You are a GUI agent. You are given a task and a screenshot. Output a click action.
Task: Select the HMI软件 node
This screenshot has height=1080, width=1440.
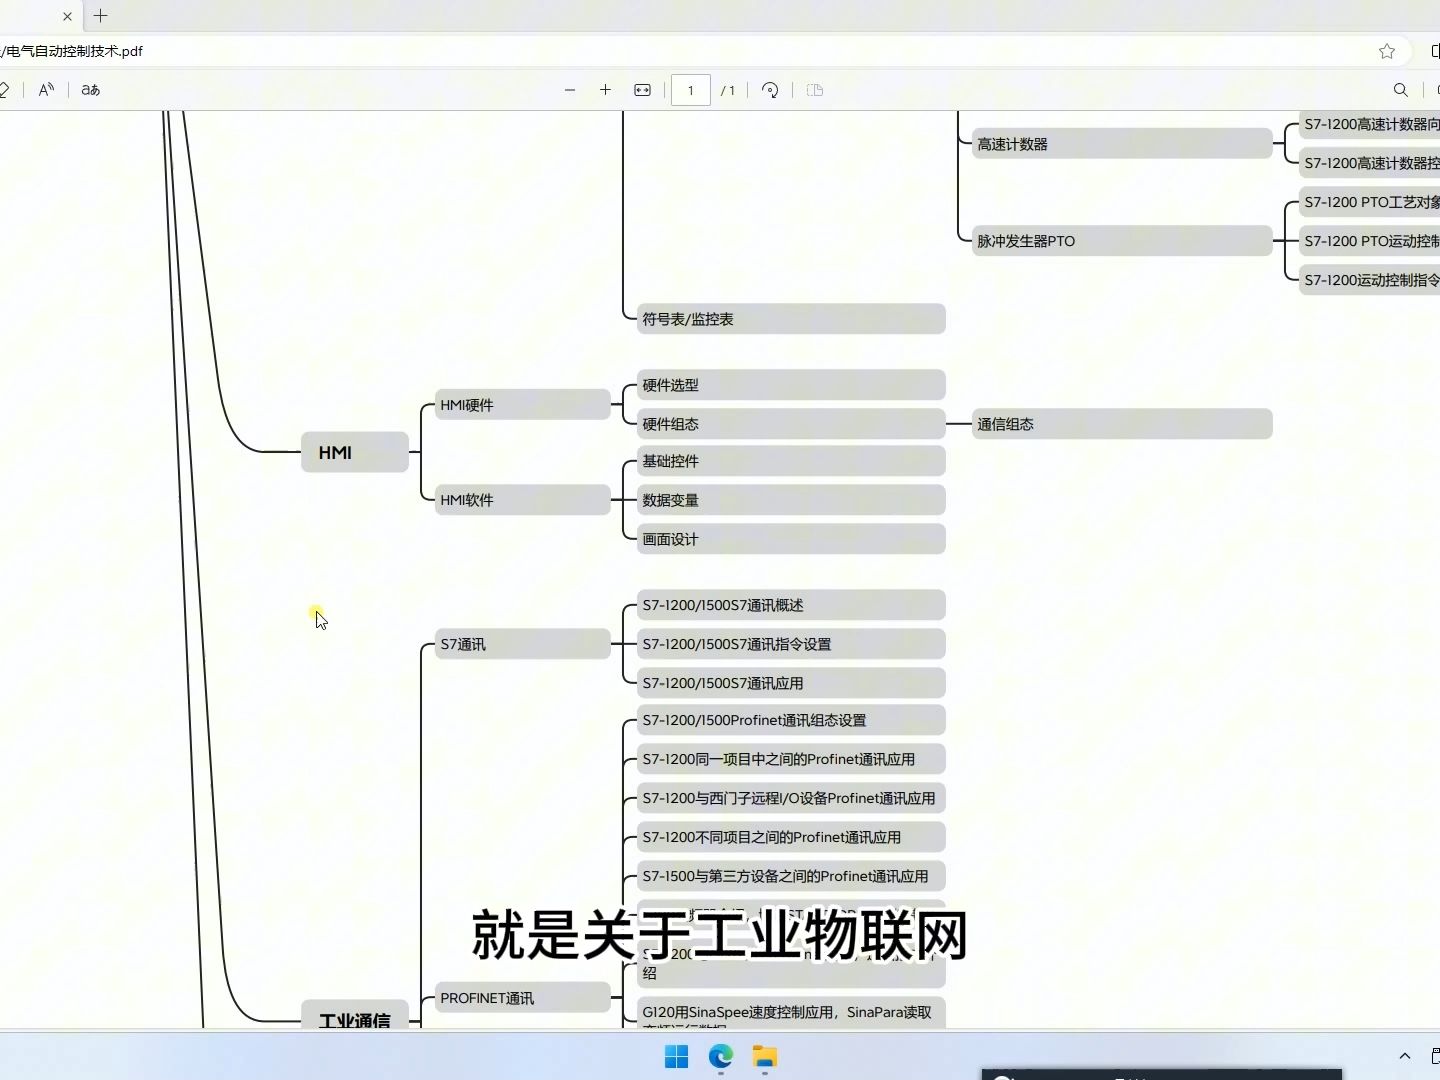523,500
